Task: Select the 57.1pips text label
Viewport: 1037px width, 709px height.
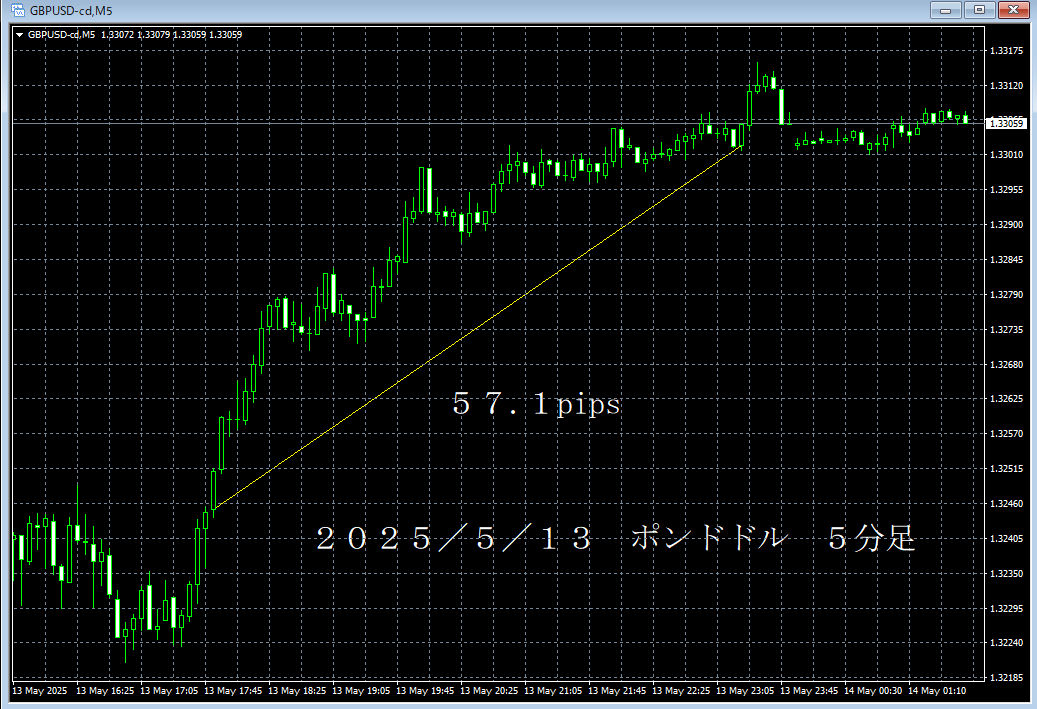Action: [536, 405]
